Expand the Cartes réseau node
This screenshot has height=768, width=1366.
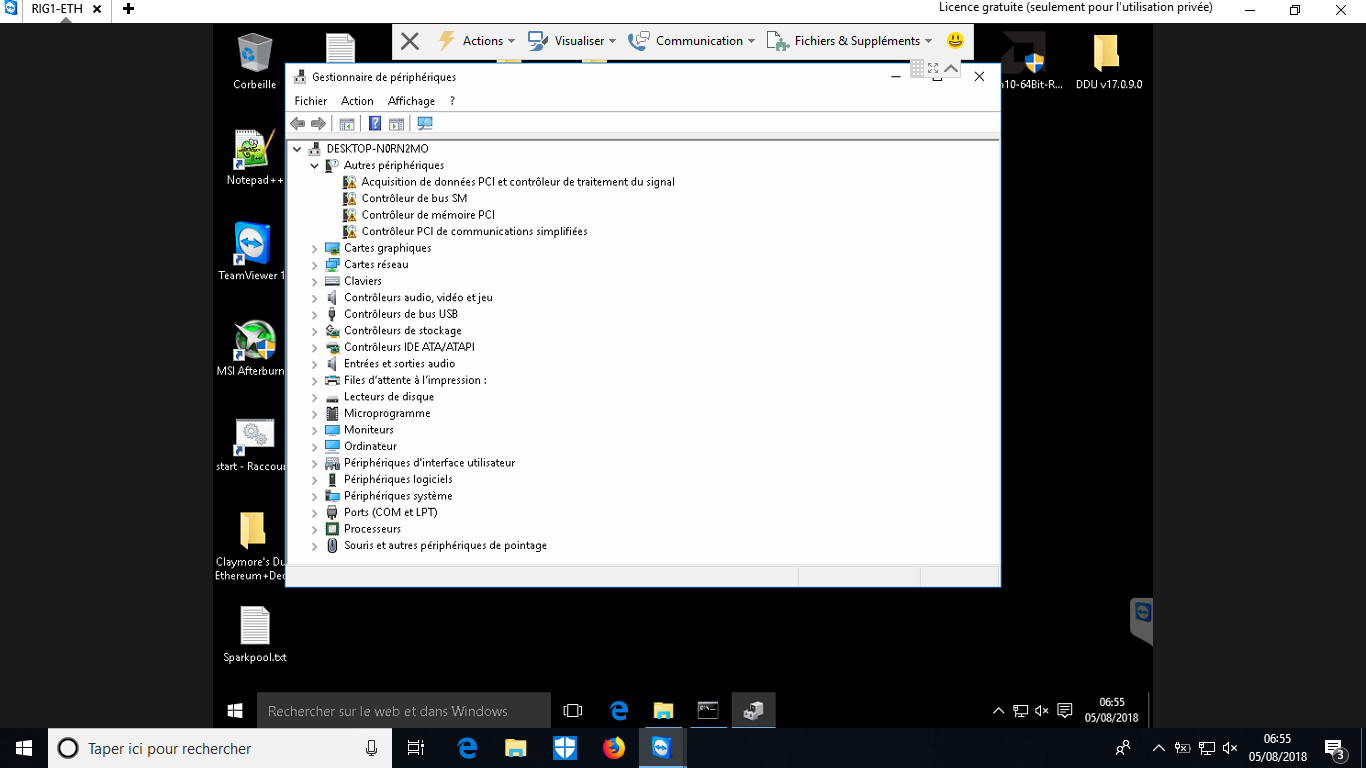coord(314,265)
